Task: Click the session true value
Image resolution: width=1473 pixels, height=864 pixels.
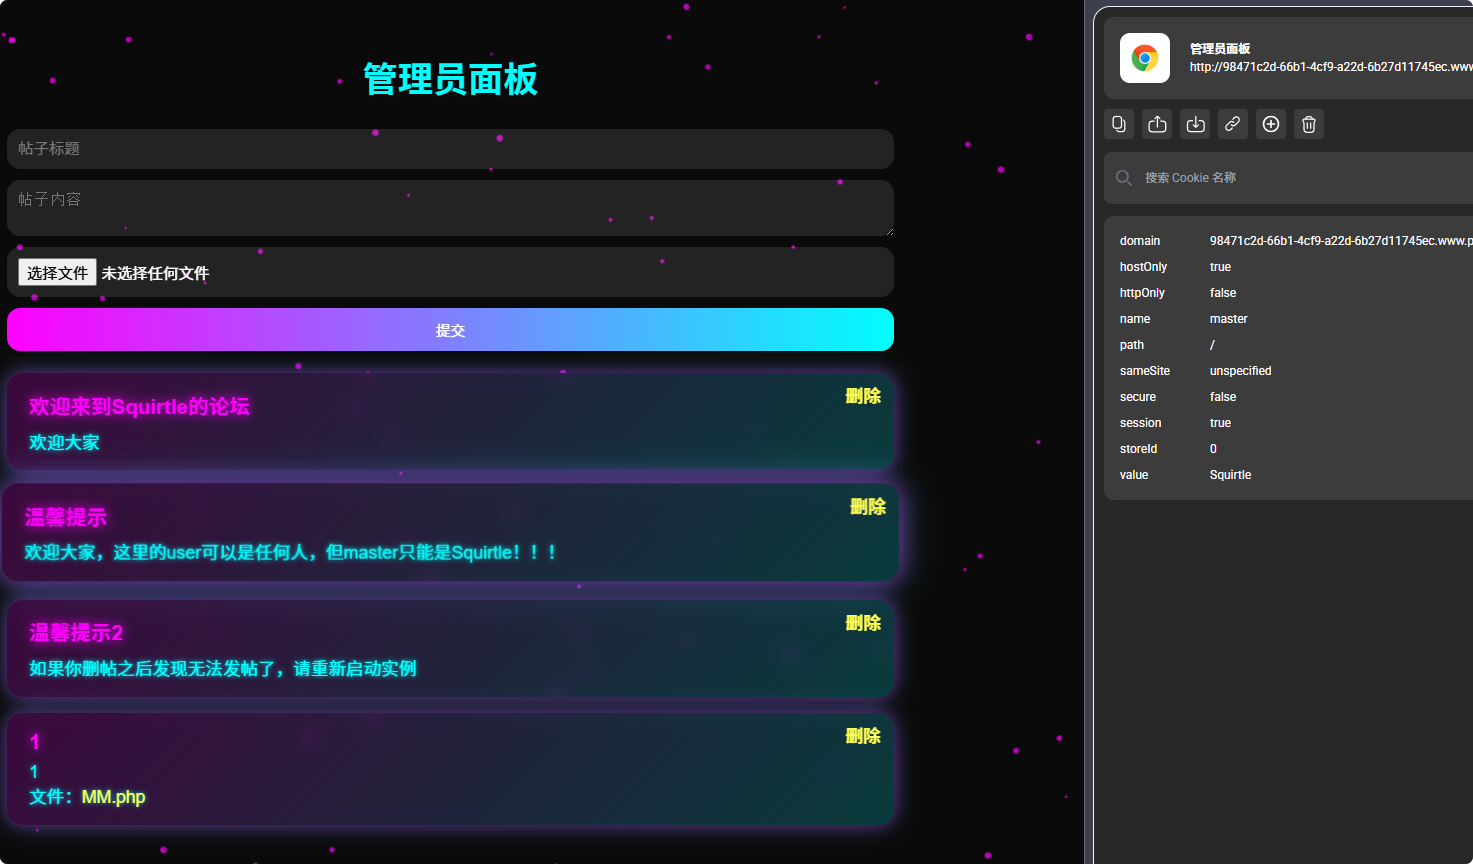Action: [x=1220, y=423]
